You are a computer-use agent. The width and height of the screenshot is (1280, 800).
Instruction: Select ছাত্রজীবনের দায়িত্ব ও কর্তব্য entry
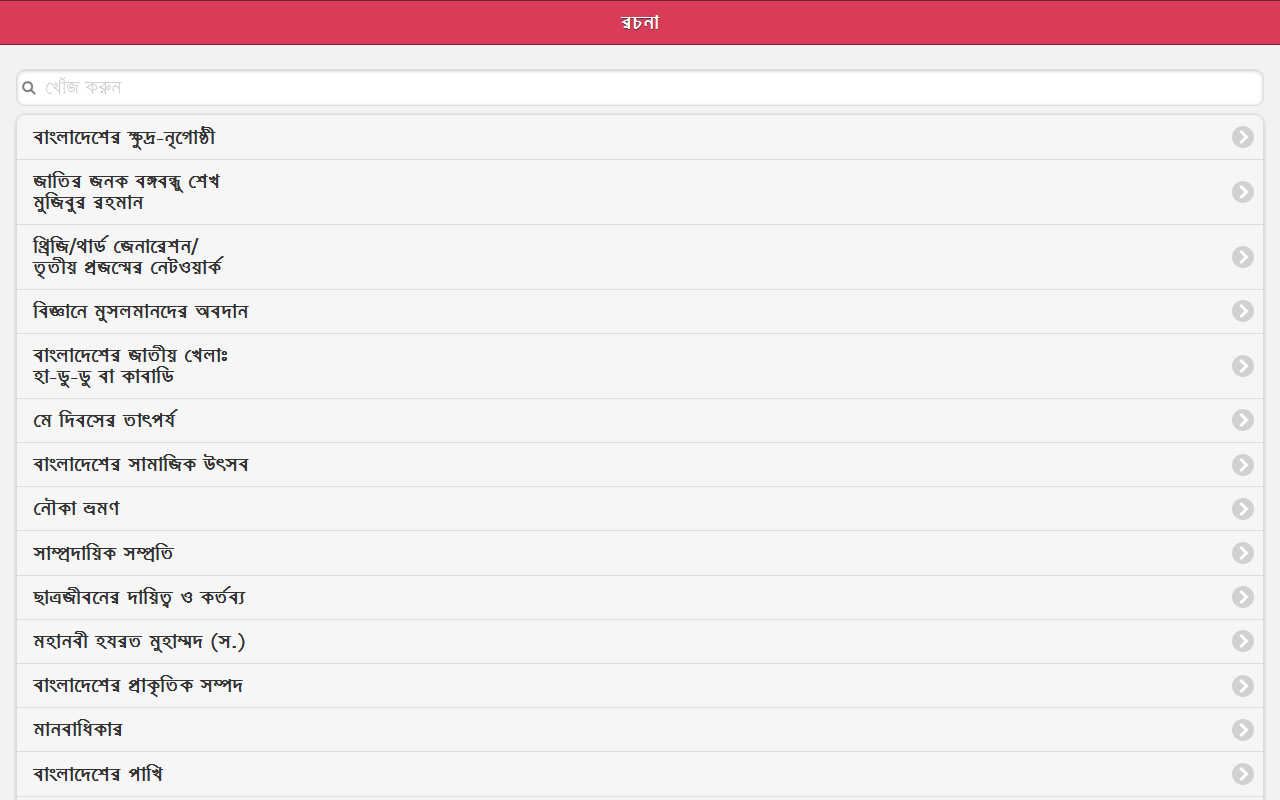(140, 598)
